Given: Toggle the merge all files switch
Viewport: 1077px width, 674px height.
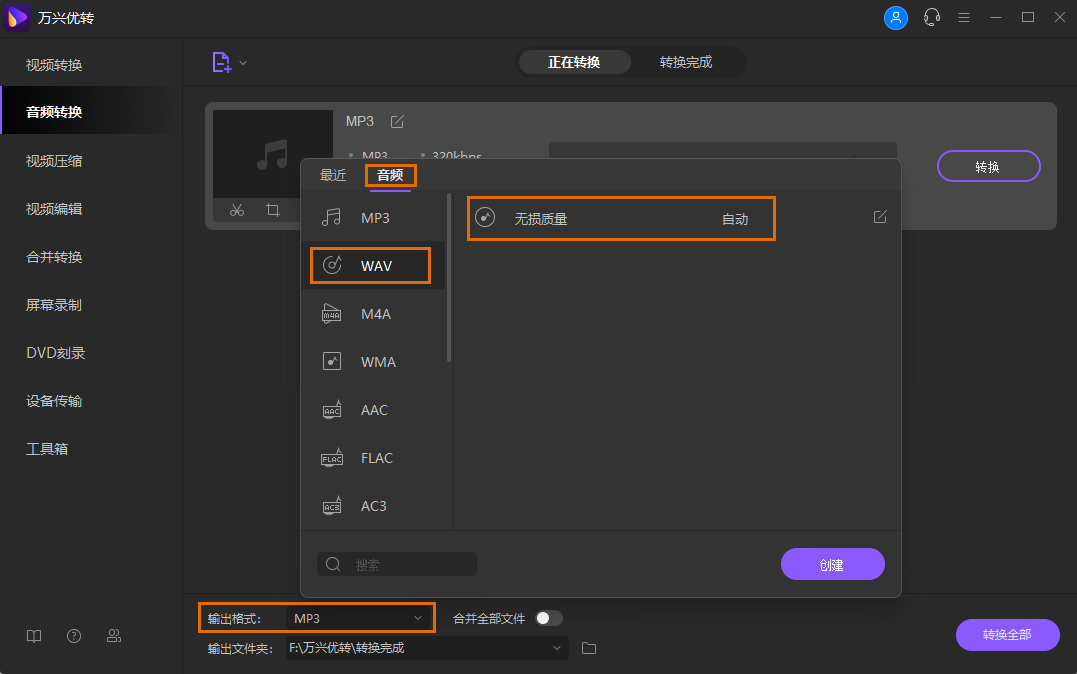Looking at the screenshot, I should (x=549, y=618).
